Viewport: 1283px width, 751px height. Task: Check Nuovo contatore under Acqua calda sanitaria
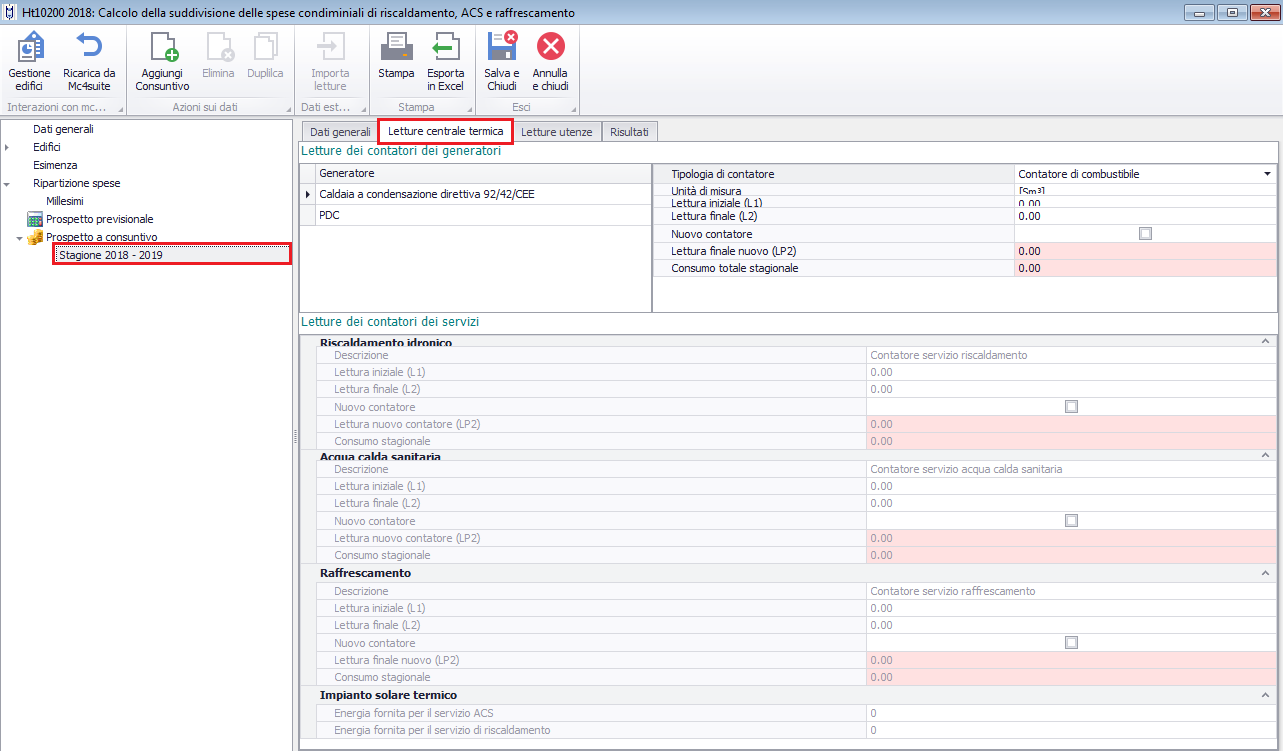coord(1071,521)
